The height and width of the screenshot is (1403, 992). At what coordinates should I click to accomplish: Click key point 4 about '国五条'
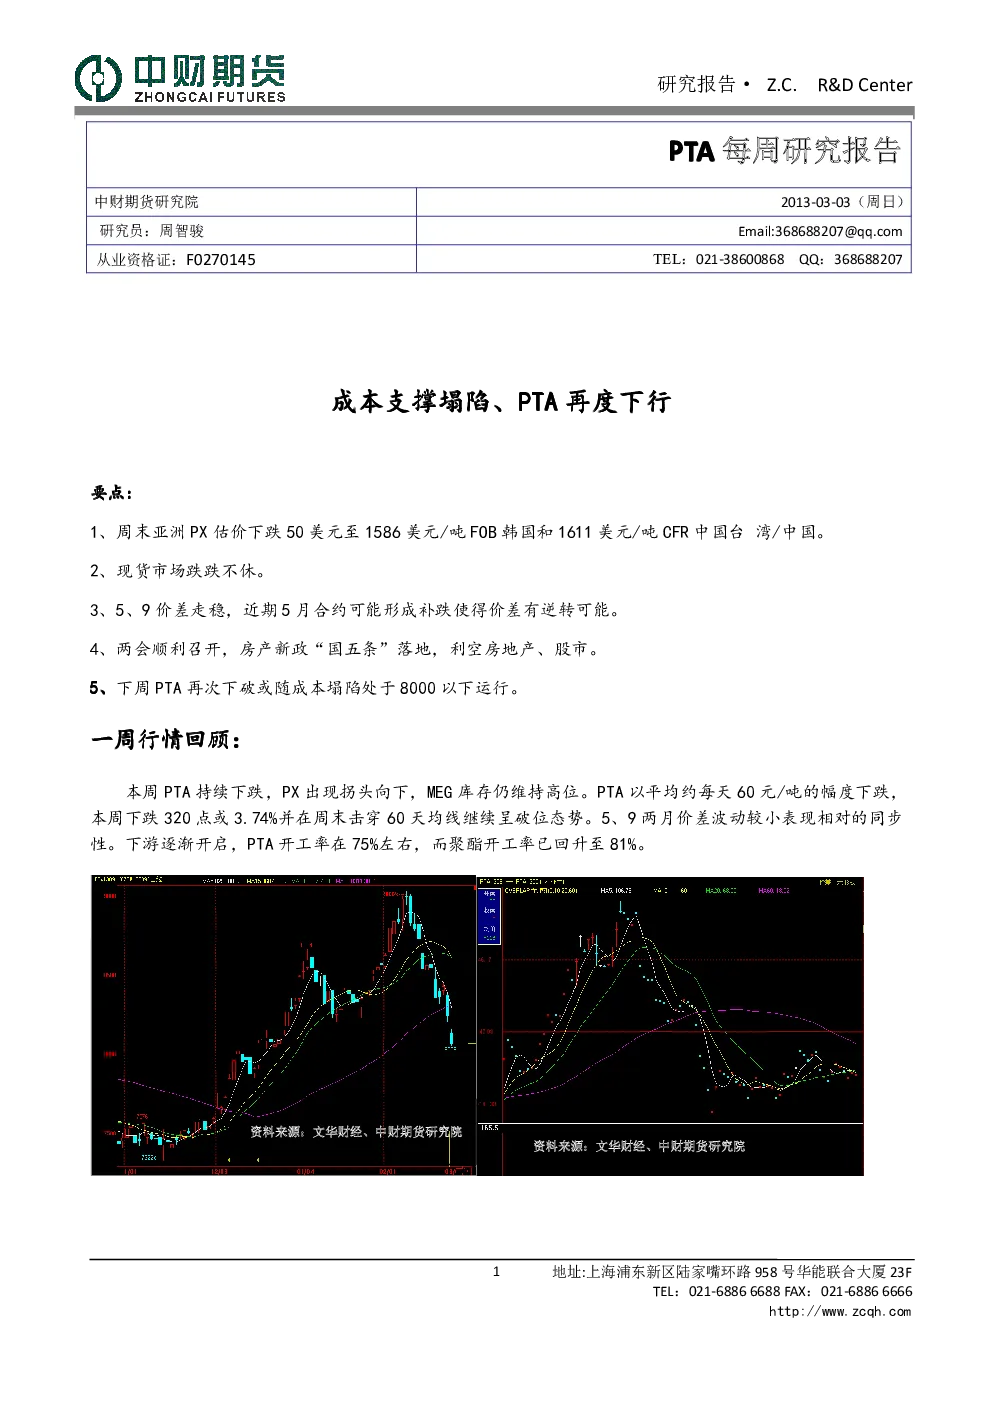(x=347, y=649)
